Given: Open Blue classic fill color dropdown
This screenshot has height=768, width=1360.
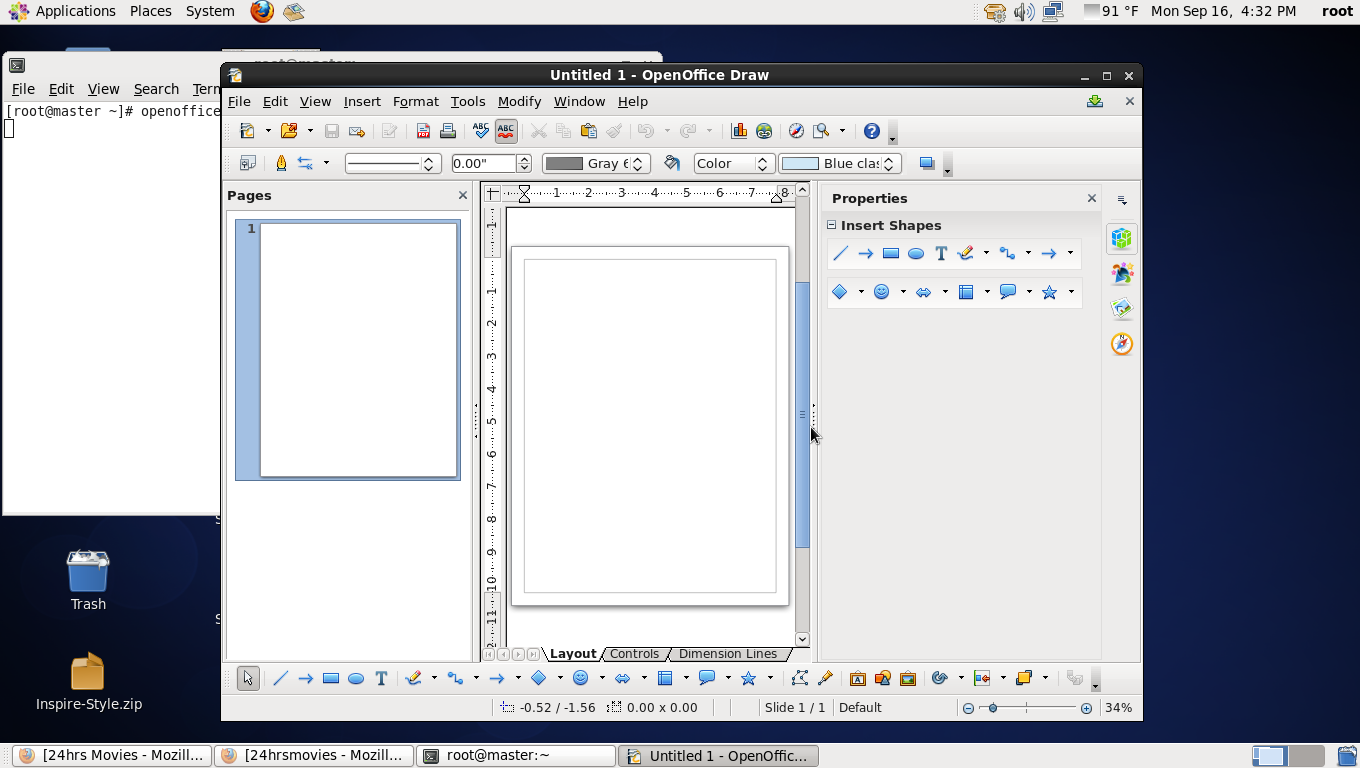Looking at the screenshot, I should click(840, 163).
